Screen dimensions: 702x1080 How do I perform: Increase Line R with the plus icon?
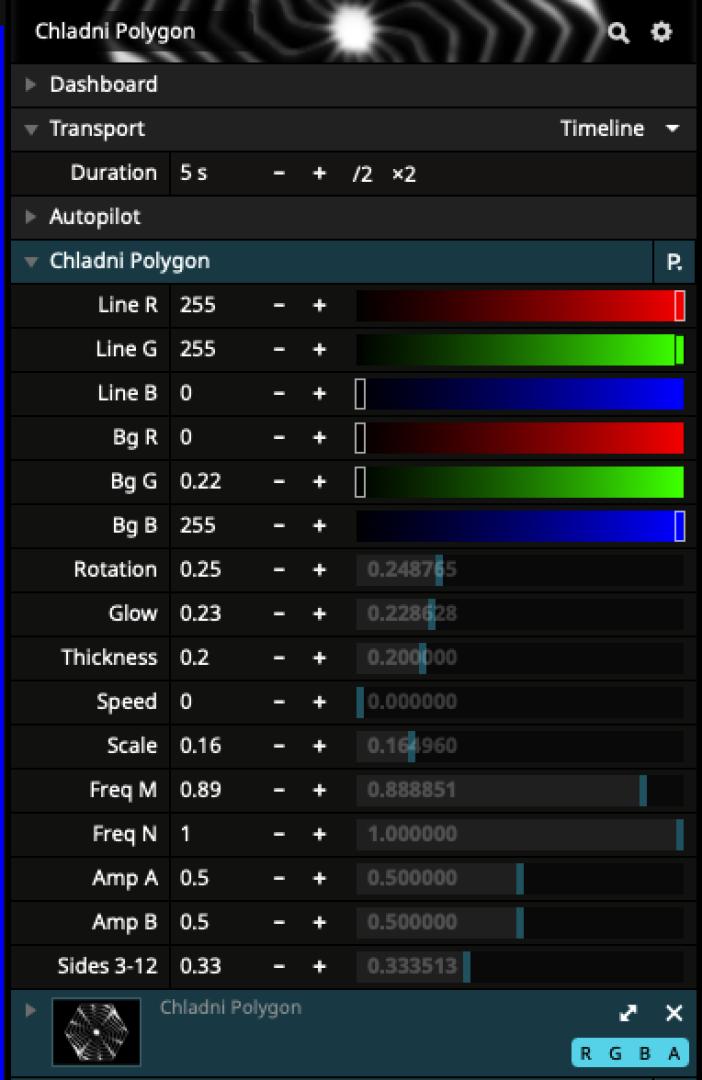[319, 305]
